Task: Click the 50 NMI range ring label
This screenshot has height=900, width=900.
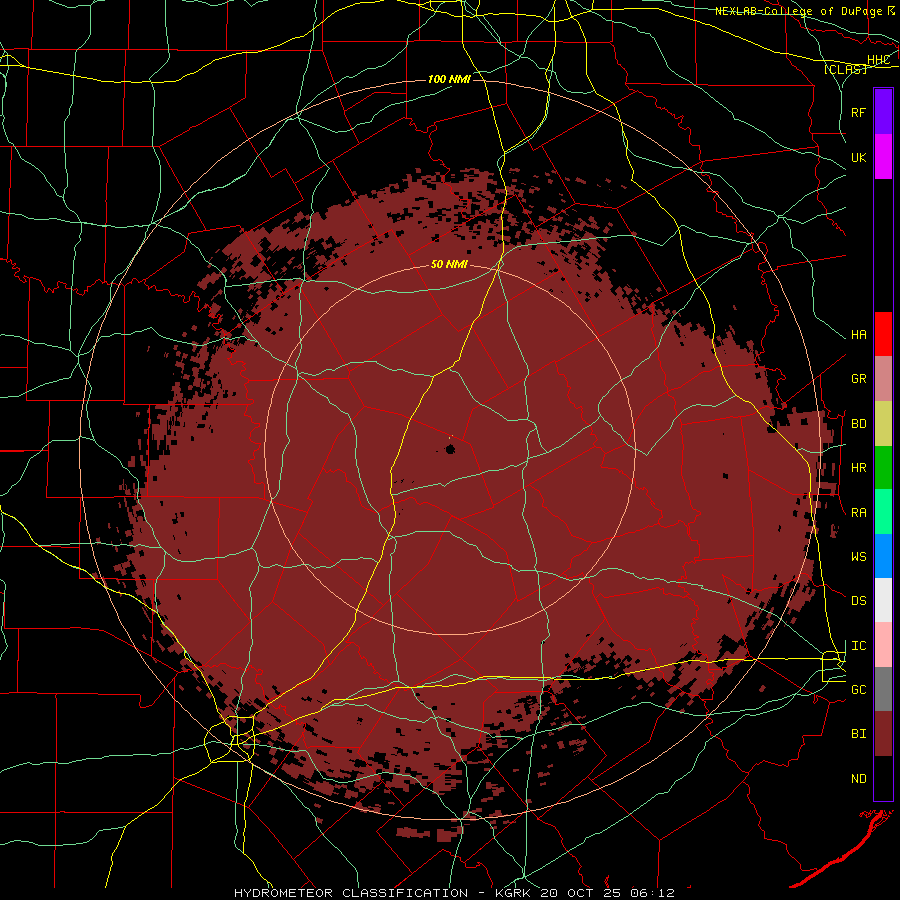Action: pyautogui.click(x=449, y=264)
